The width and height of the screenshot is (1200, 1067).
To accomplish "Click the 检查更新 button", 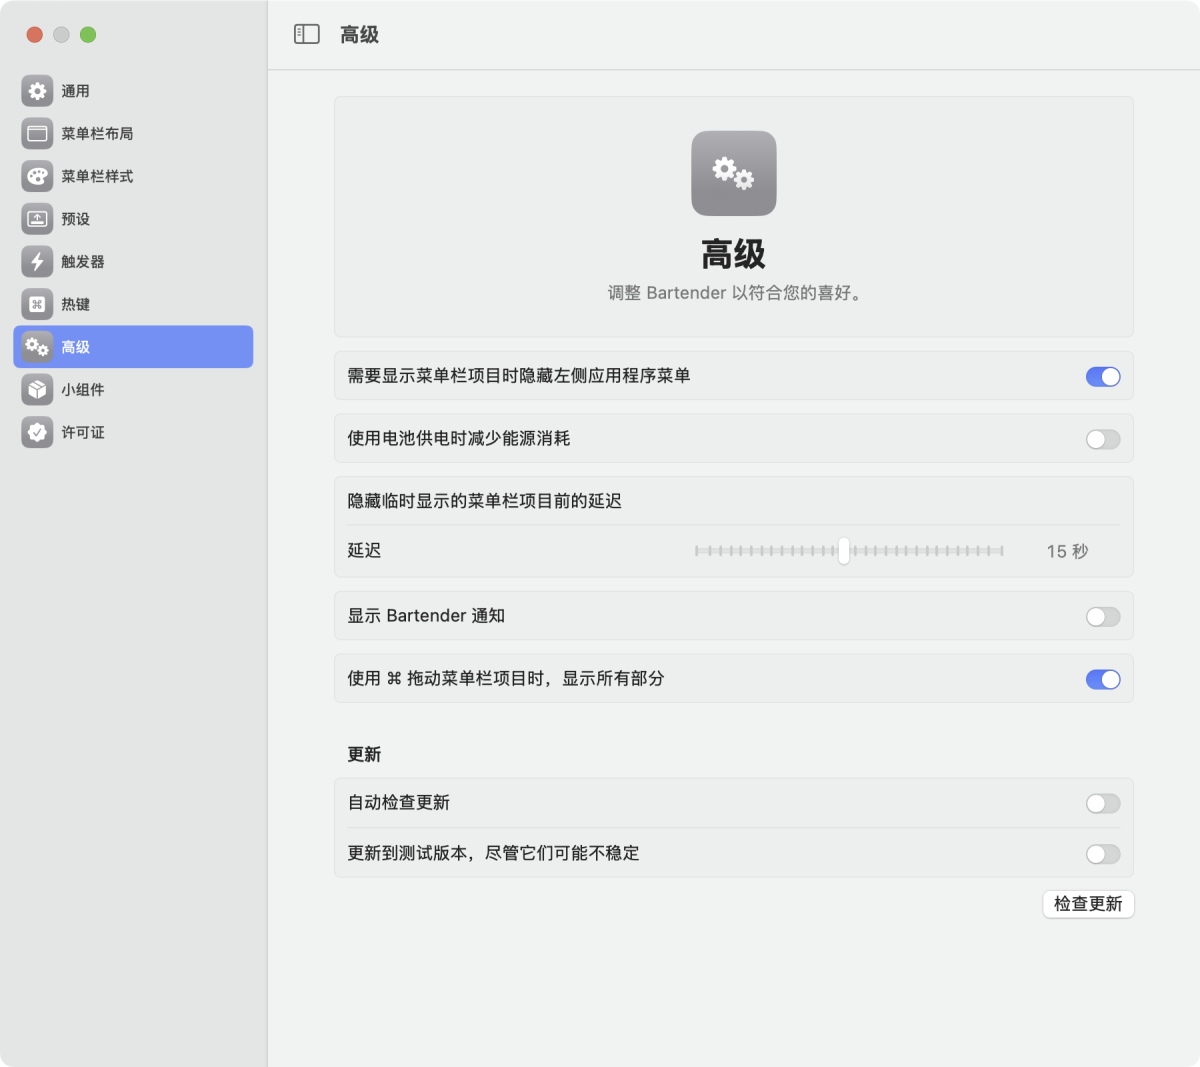I will click(1088, 904).
